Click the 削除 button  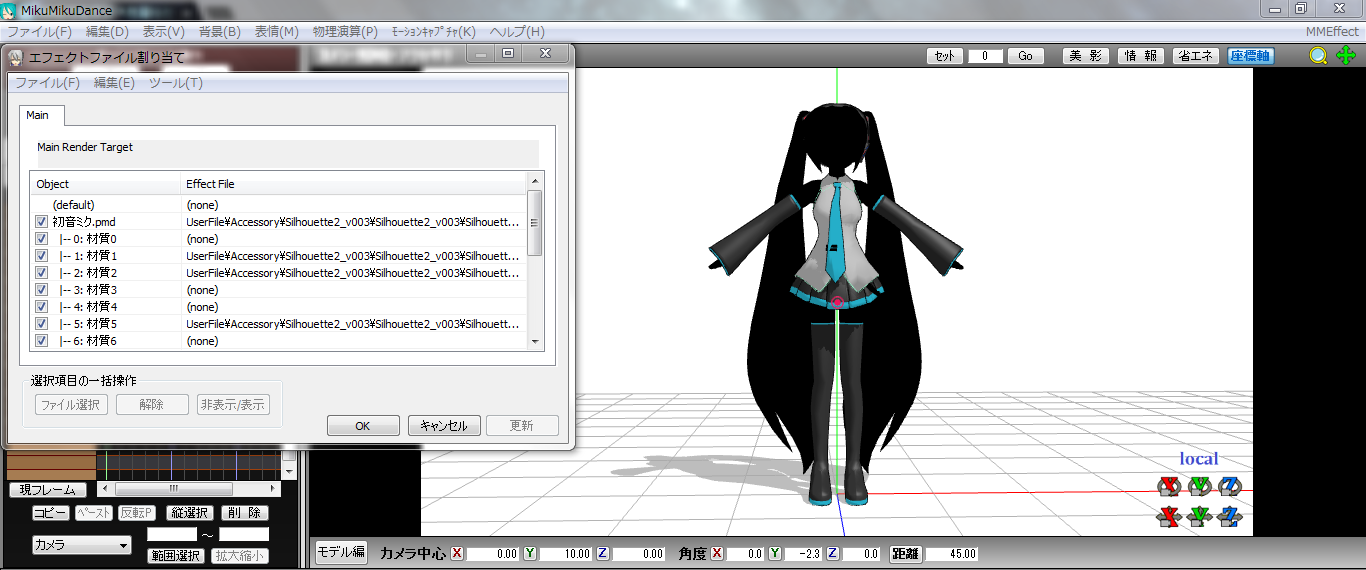coord(244,513)
